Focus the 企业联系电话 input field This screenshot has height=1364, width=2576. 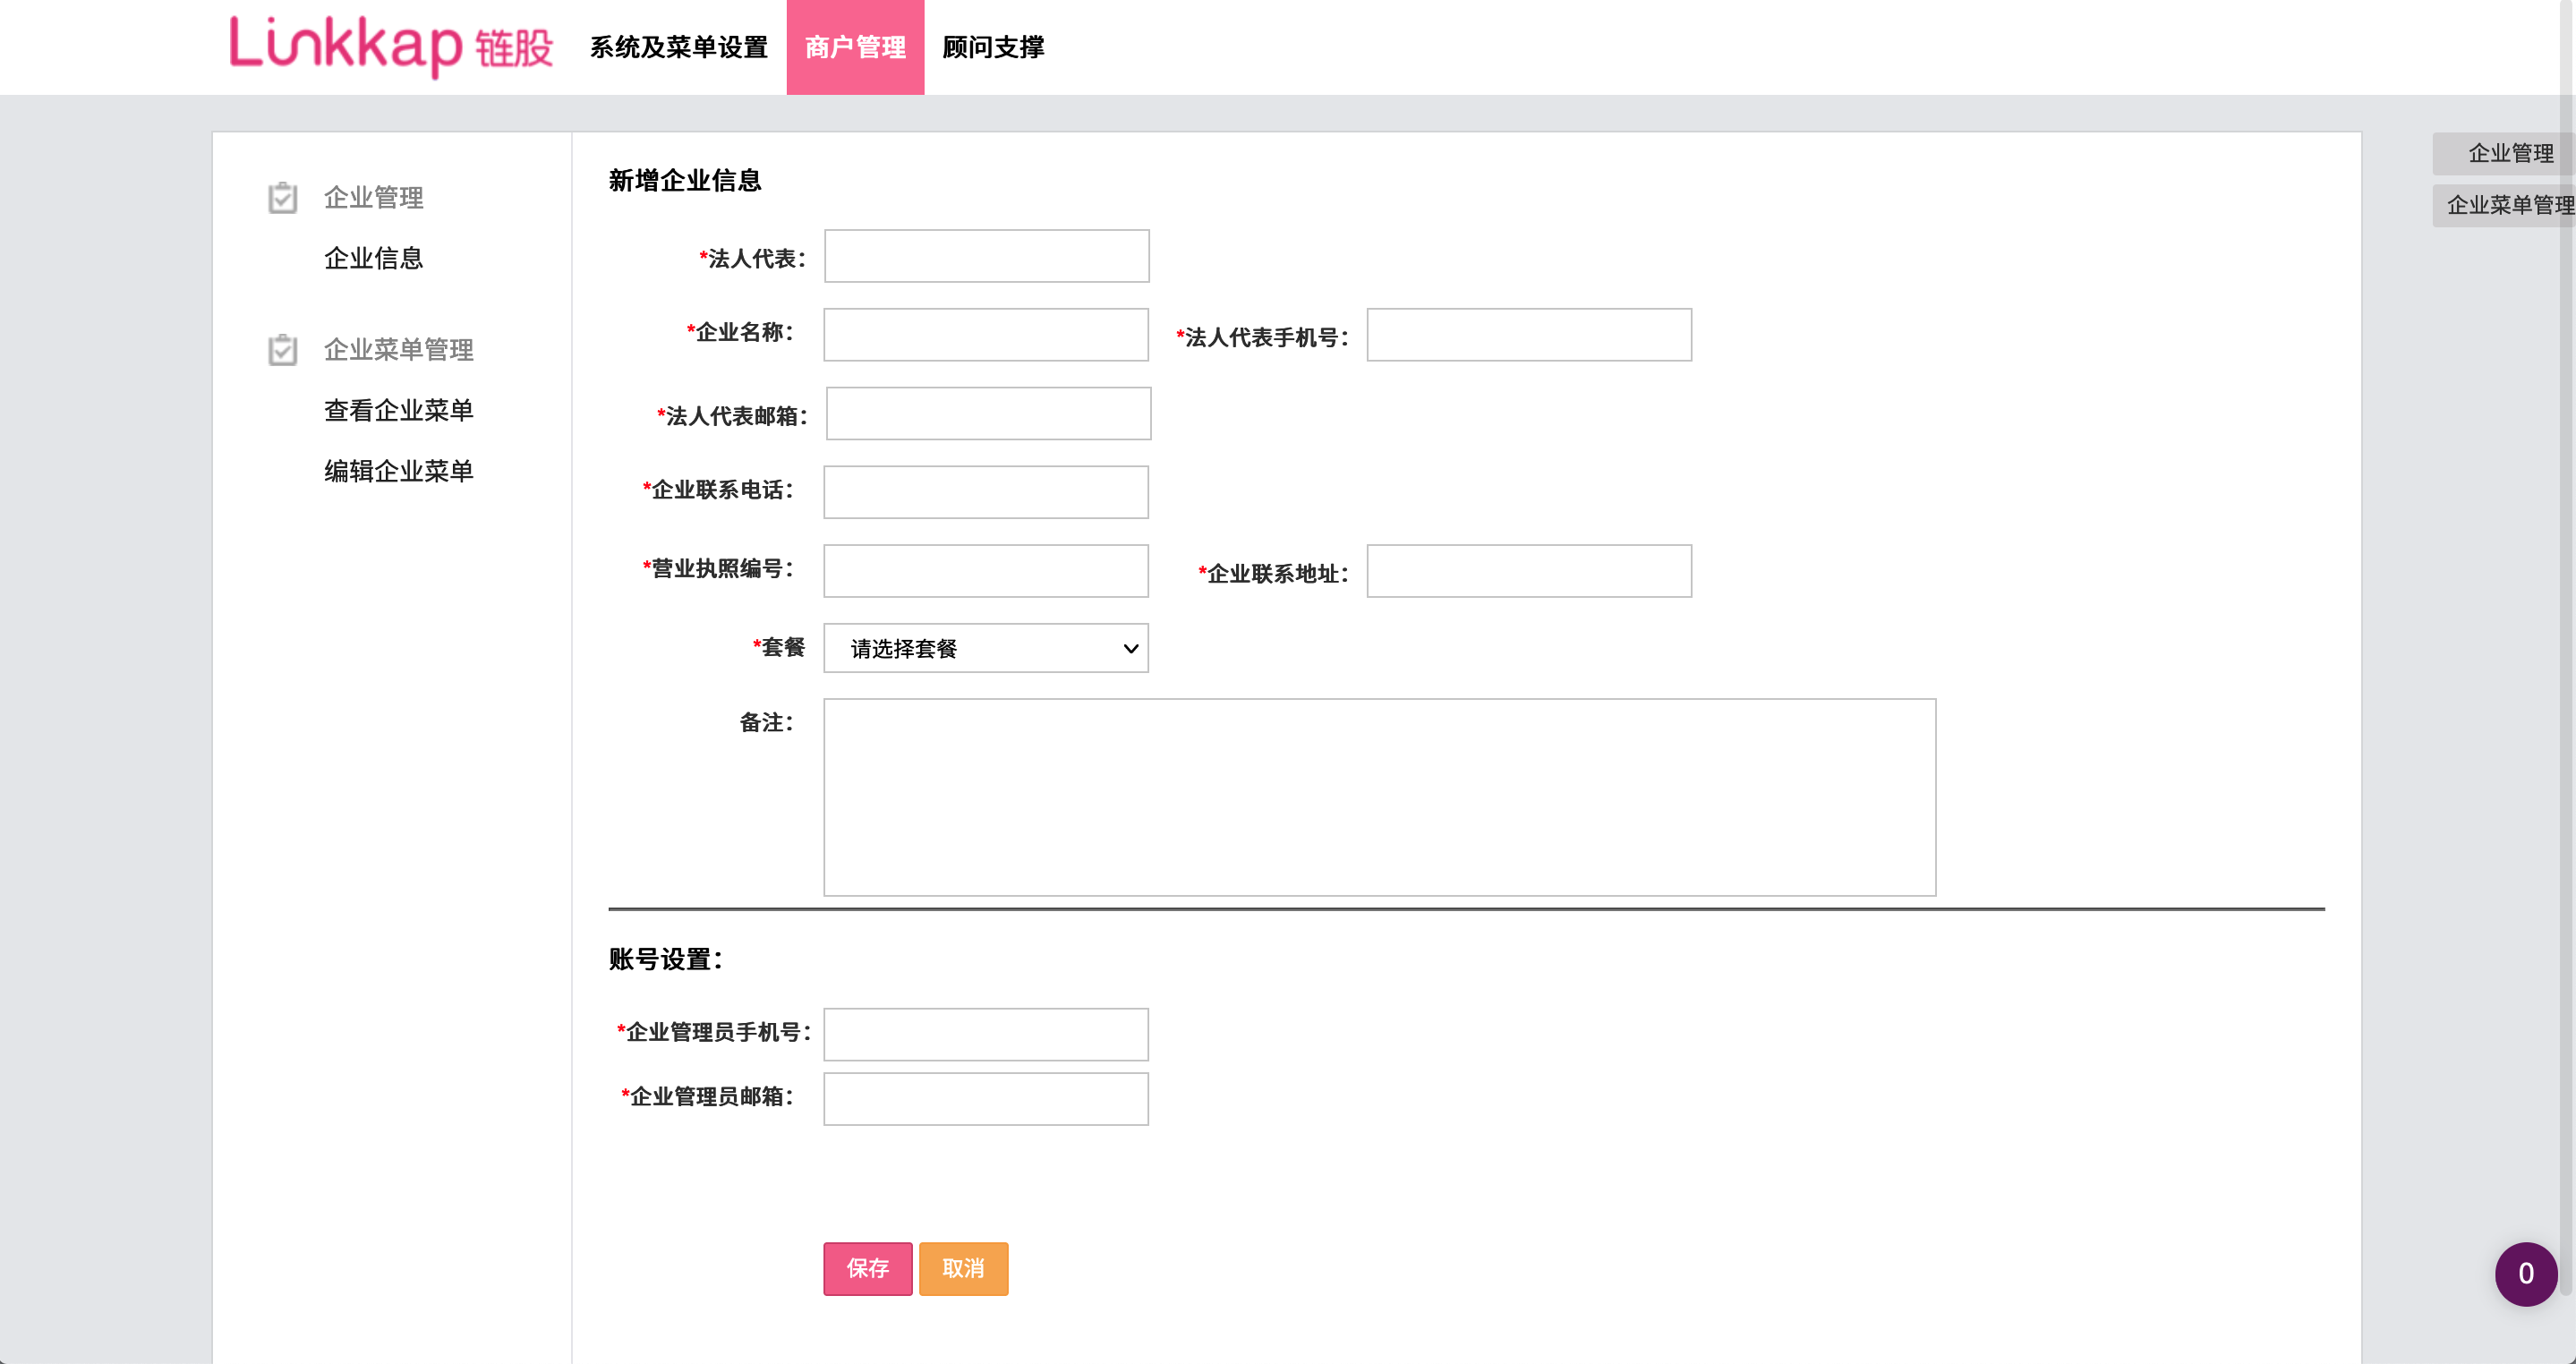pyautogui.click(x=986, y=492)
